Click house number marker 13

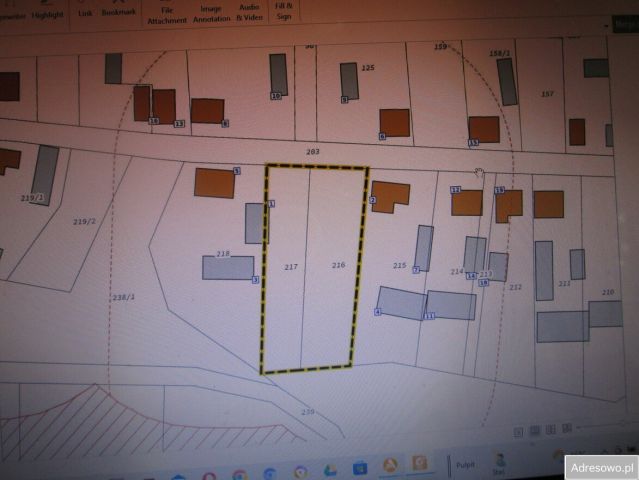point(179,123)
